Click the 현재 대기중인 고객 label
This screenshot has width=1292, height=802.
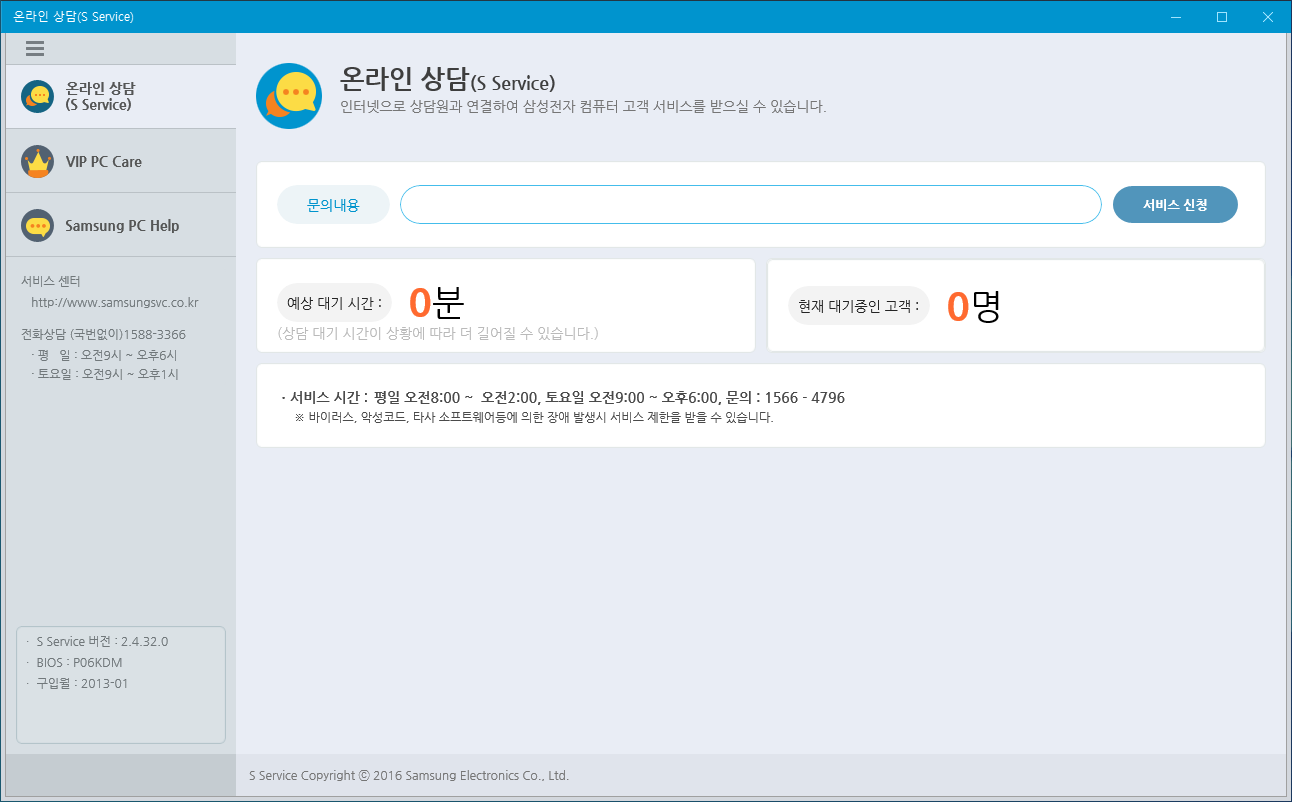coord(859,306)
